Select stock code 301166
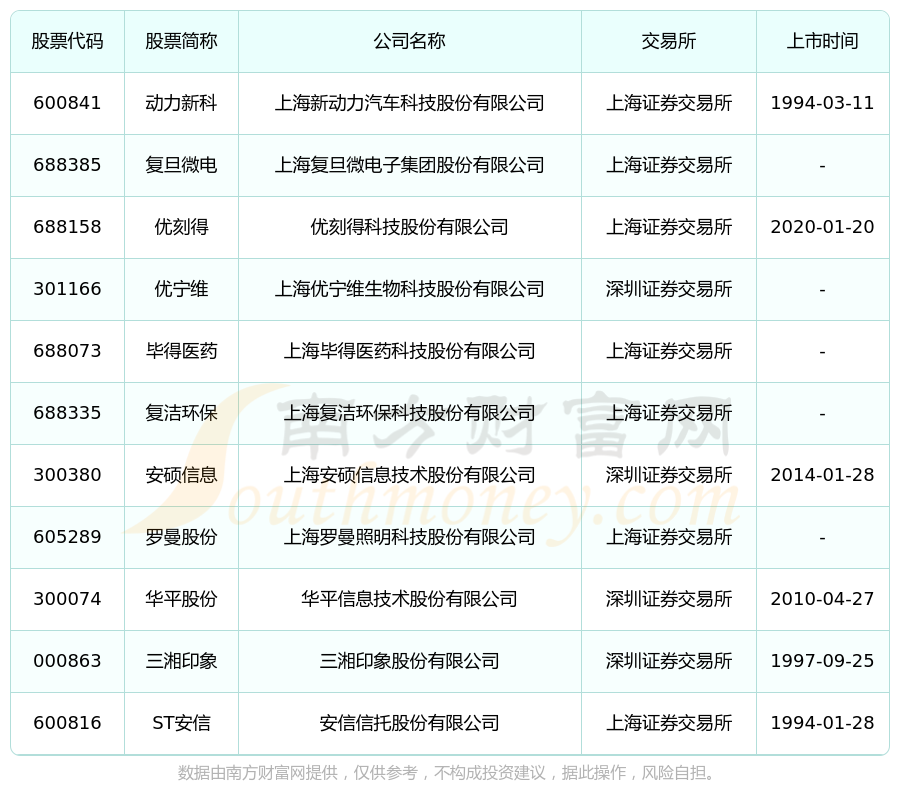Screen dimensions: 900x800 (x=67, y=289)
